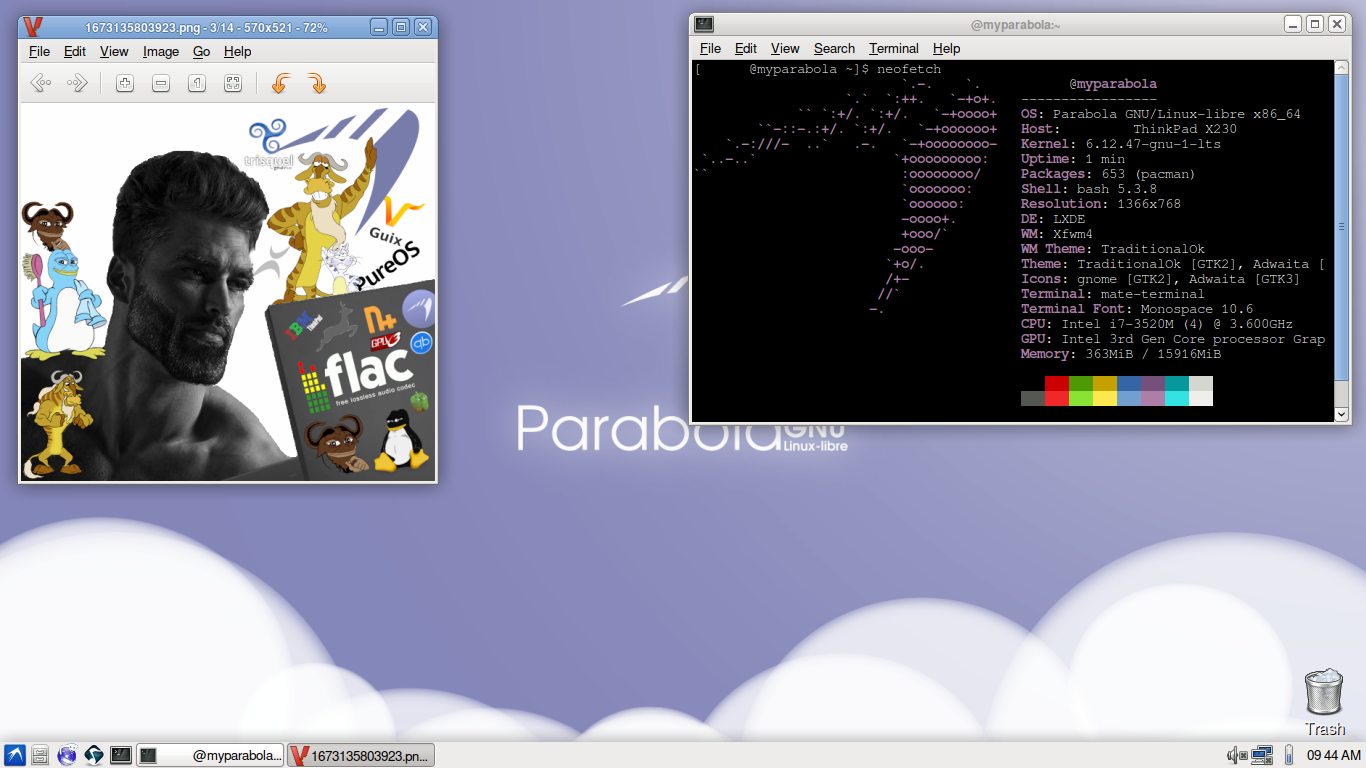The height and width of the screenshot is (768, 1366).
Task: Click the "Uptime: 1 min" line
Action: (x=1073, y=159)
